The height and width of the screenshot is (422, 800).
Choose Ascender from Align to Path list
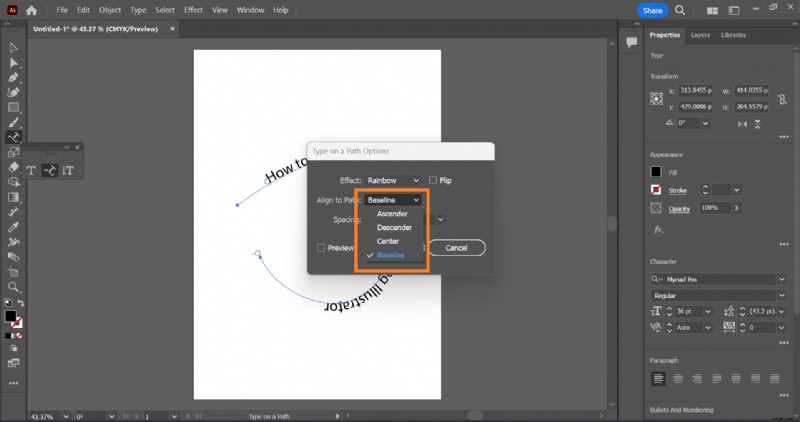392,214
